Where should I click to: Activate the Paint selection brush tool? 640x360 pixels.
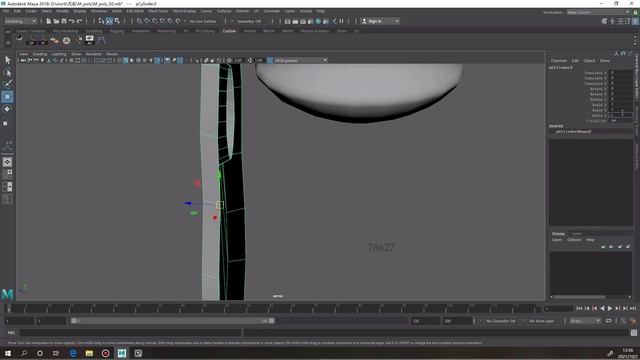point(7,84)
